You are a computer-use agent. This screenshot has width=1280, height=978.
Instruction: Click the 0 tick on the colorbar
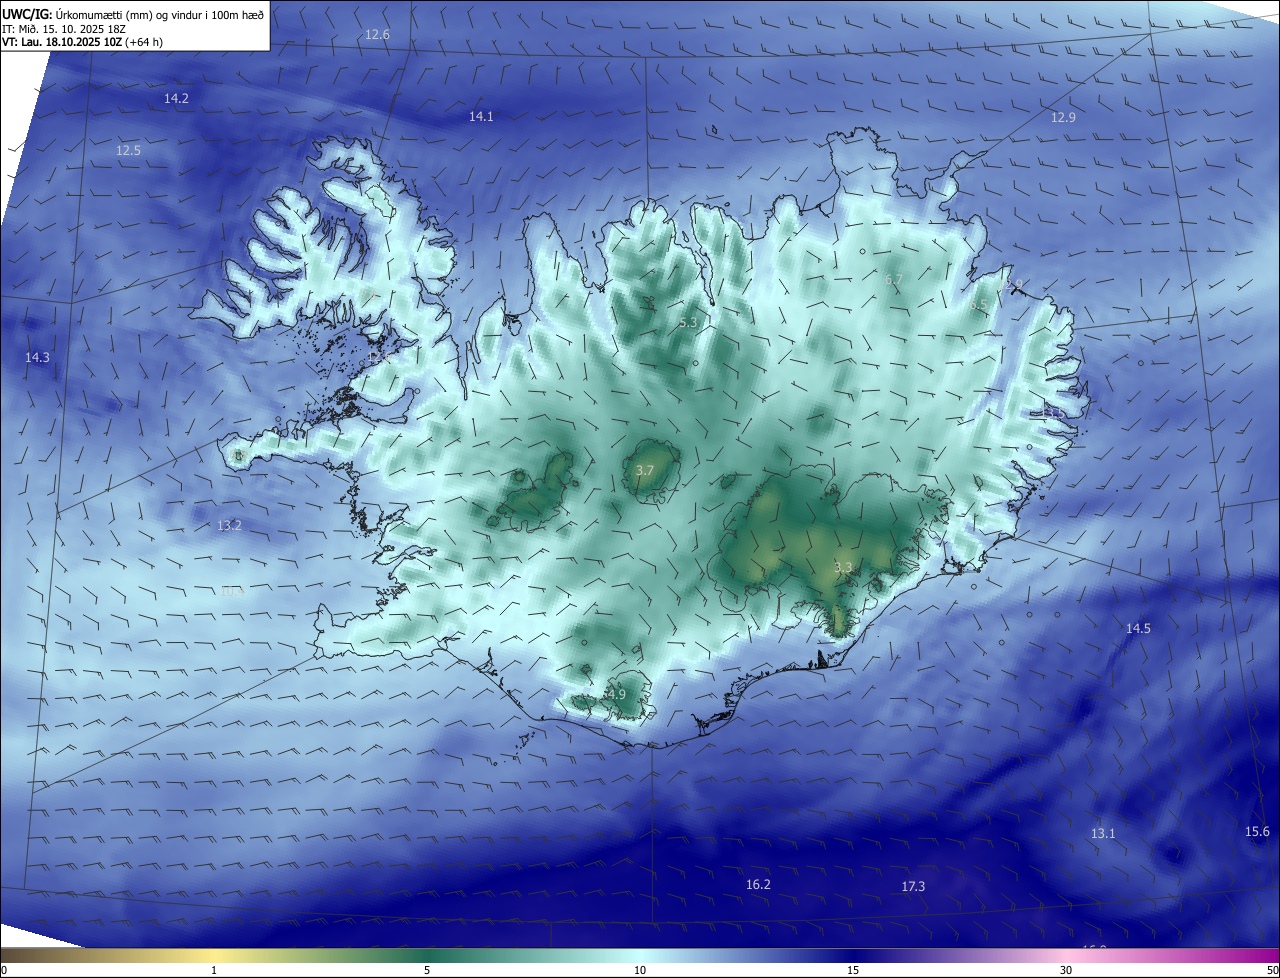pyautogui.click(x=4, y=970)
